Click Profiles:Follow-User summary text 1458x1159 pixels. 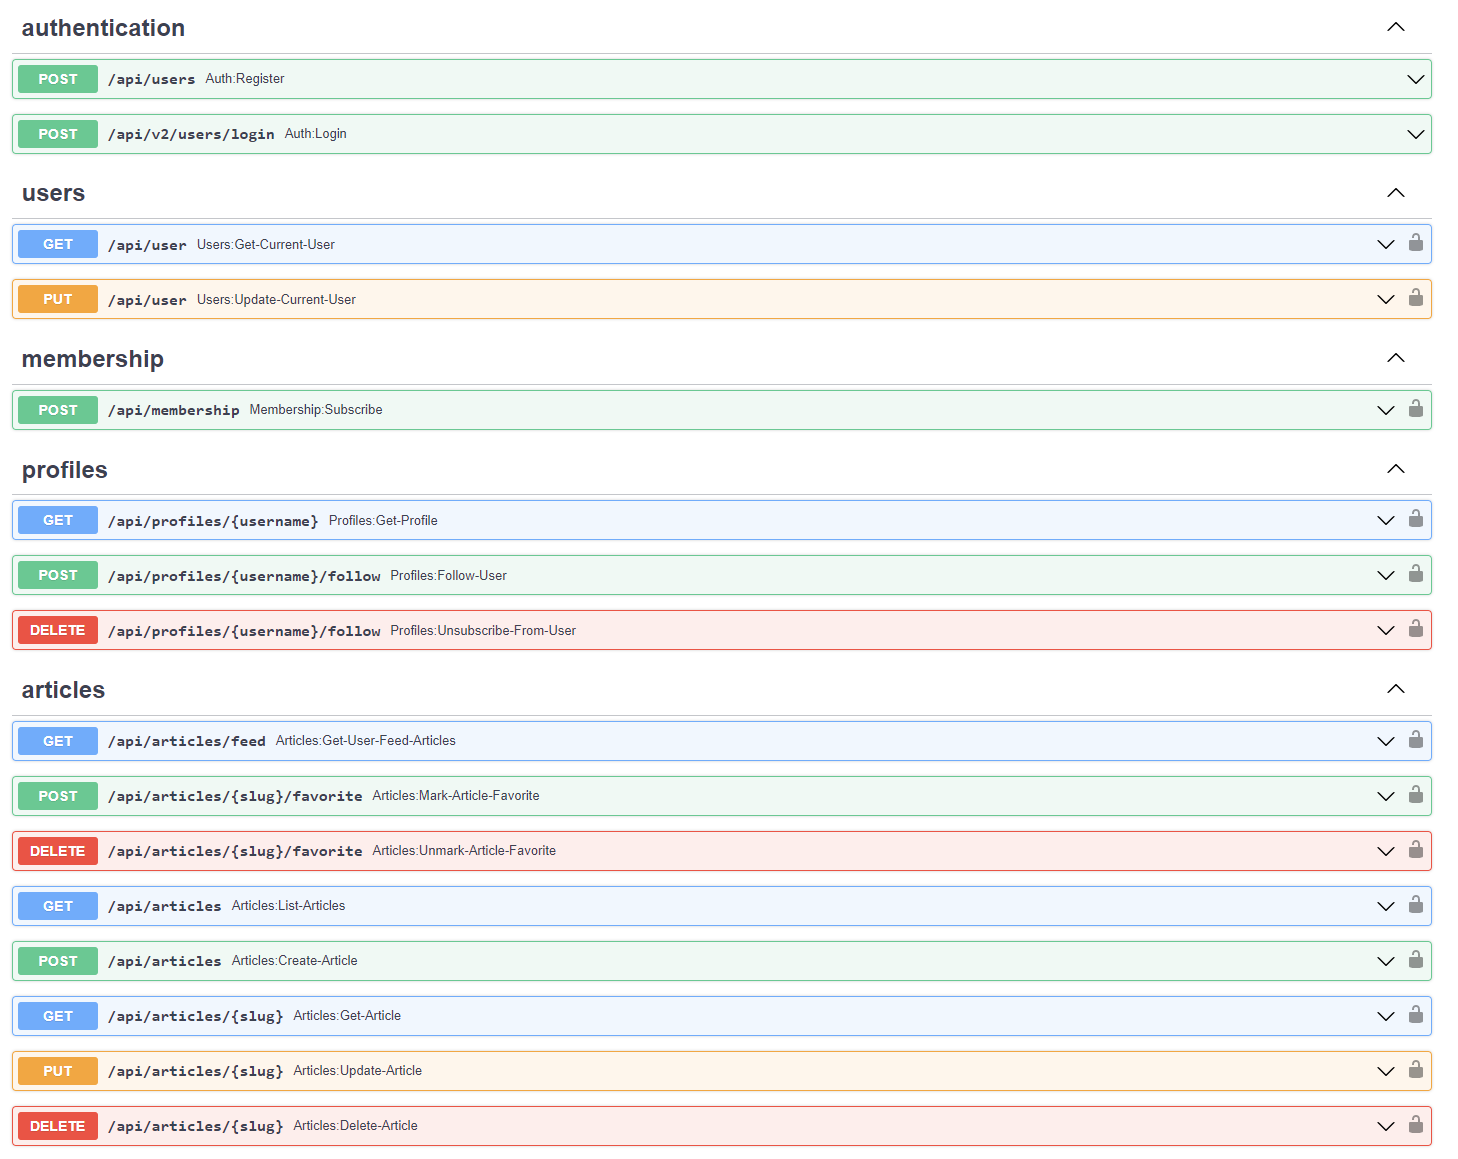click(449, 575)
